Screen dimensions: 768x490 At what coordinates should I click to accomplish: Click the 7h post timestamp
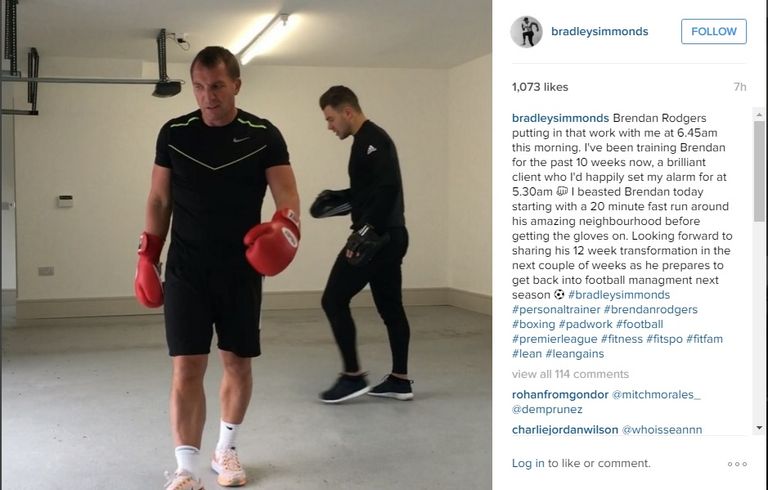tap(740, 87)
